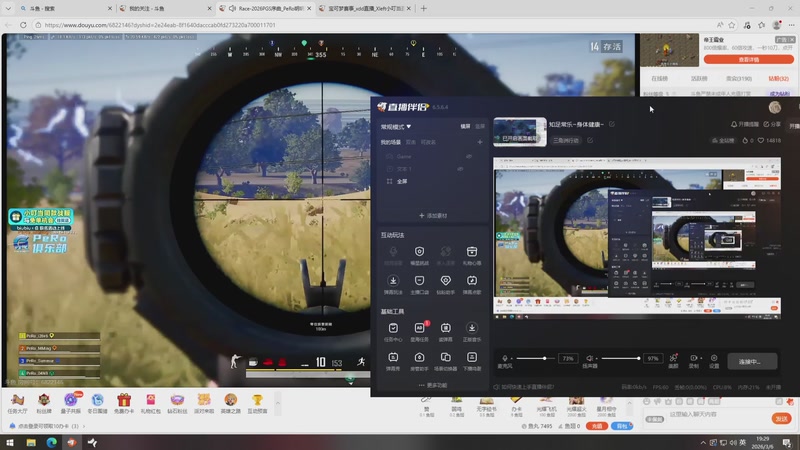Click the 连接中... streaming button
Viewport: 800px width, 450px height.
[x=752, y=361]
